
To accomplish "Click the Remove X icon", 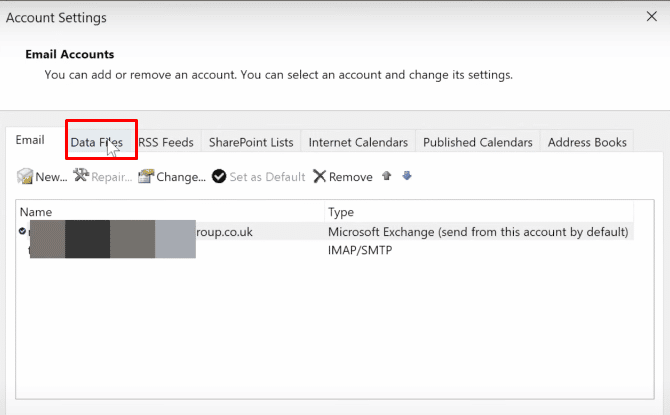I will click(x=319, y=176).
